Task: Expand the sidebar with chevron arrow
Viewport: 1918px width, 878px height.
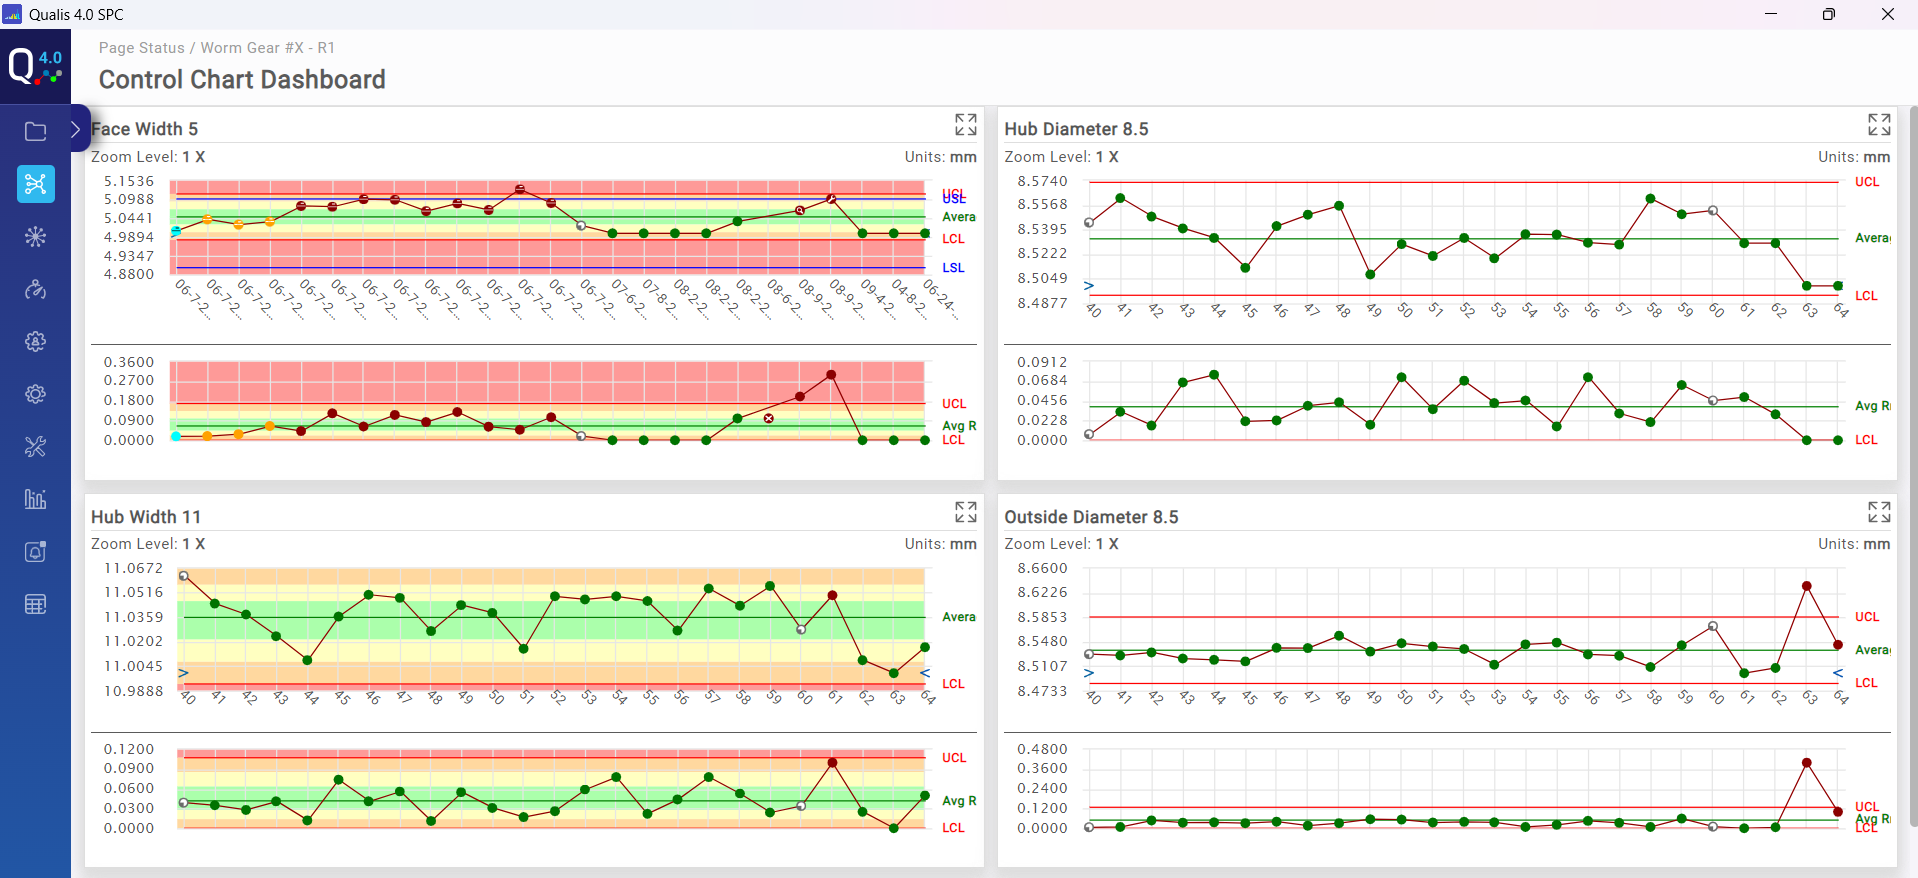Action: 76,129
